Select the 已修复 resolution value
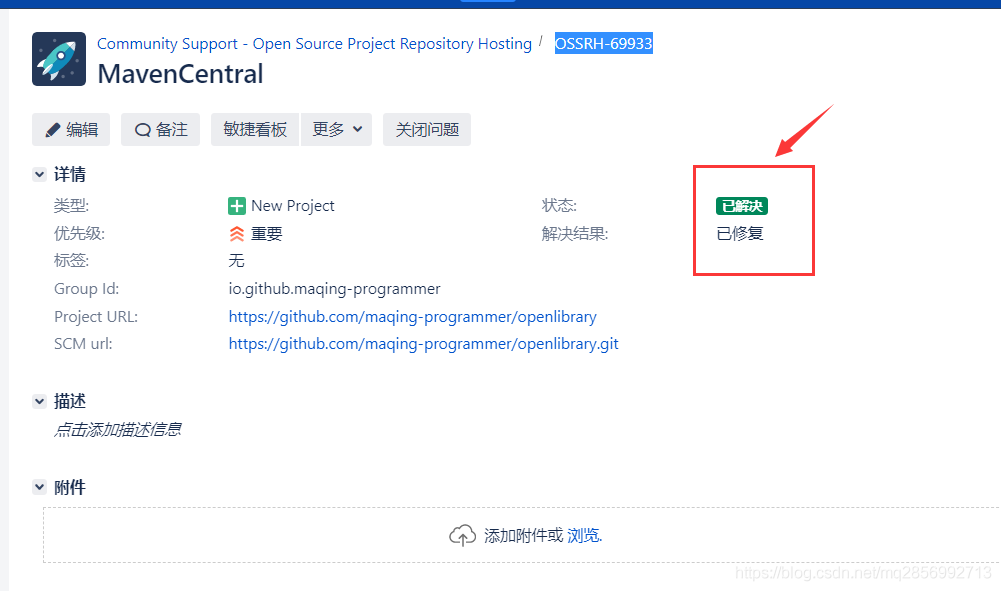This screenshot has height=591, width=1001. pos(740,234)
